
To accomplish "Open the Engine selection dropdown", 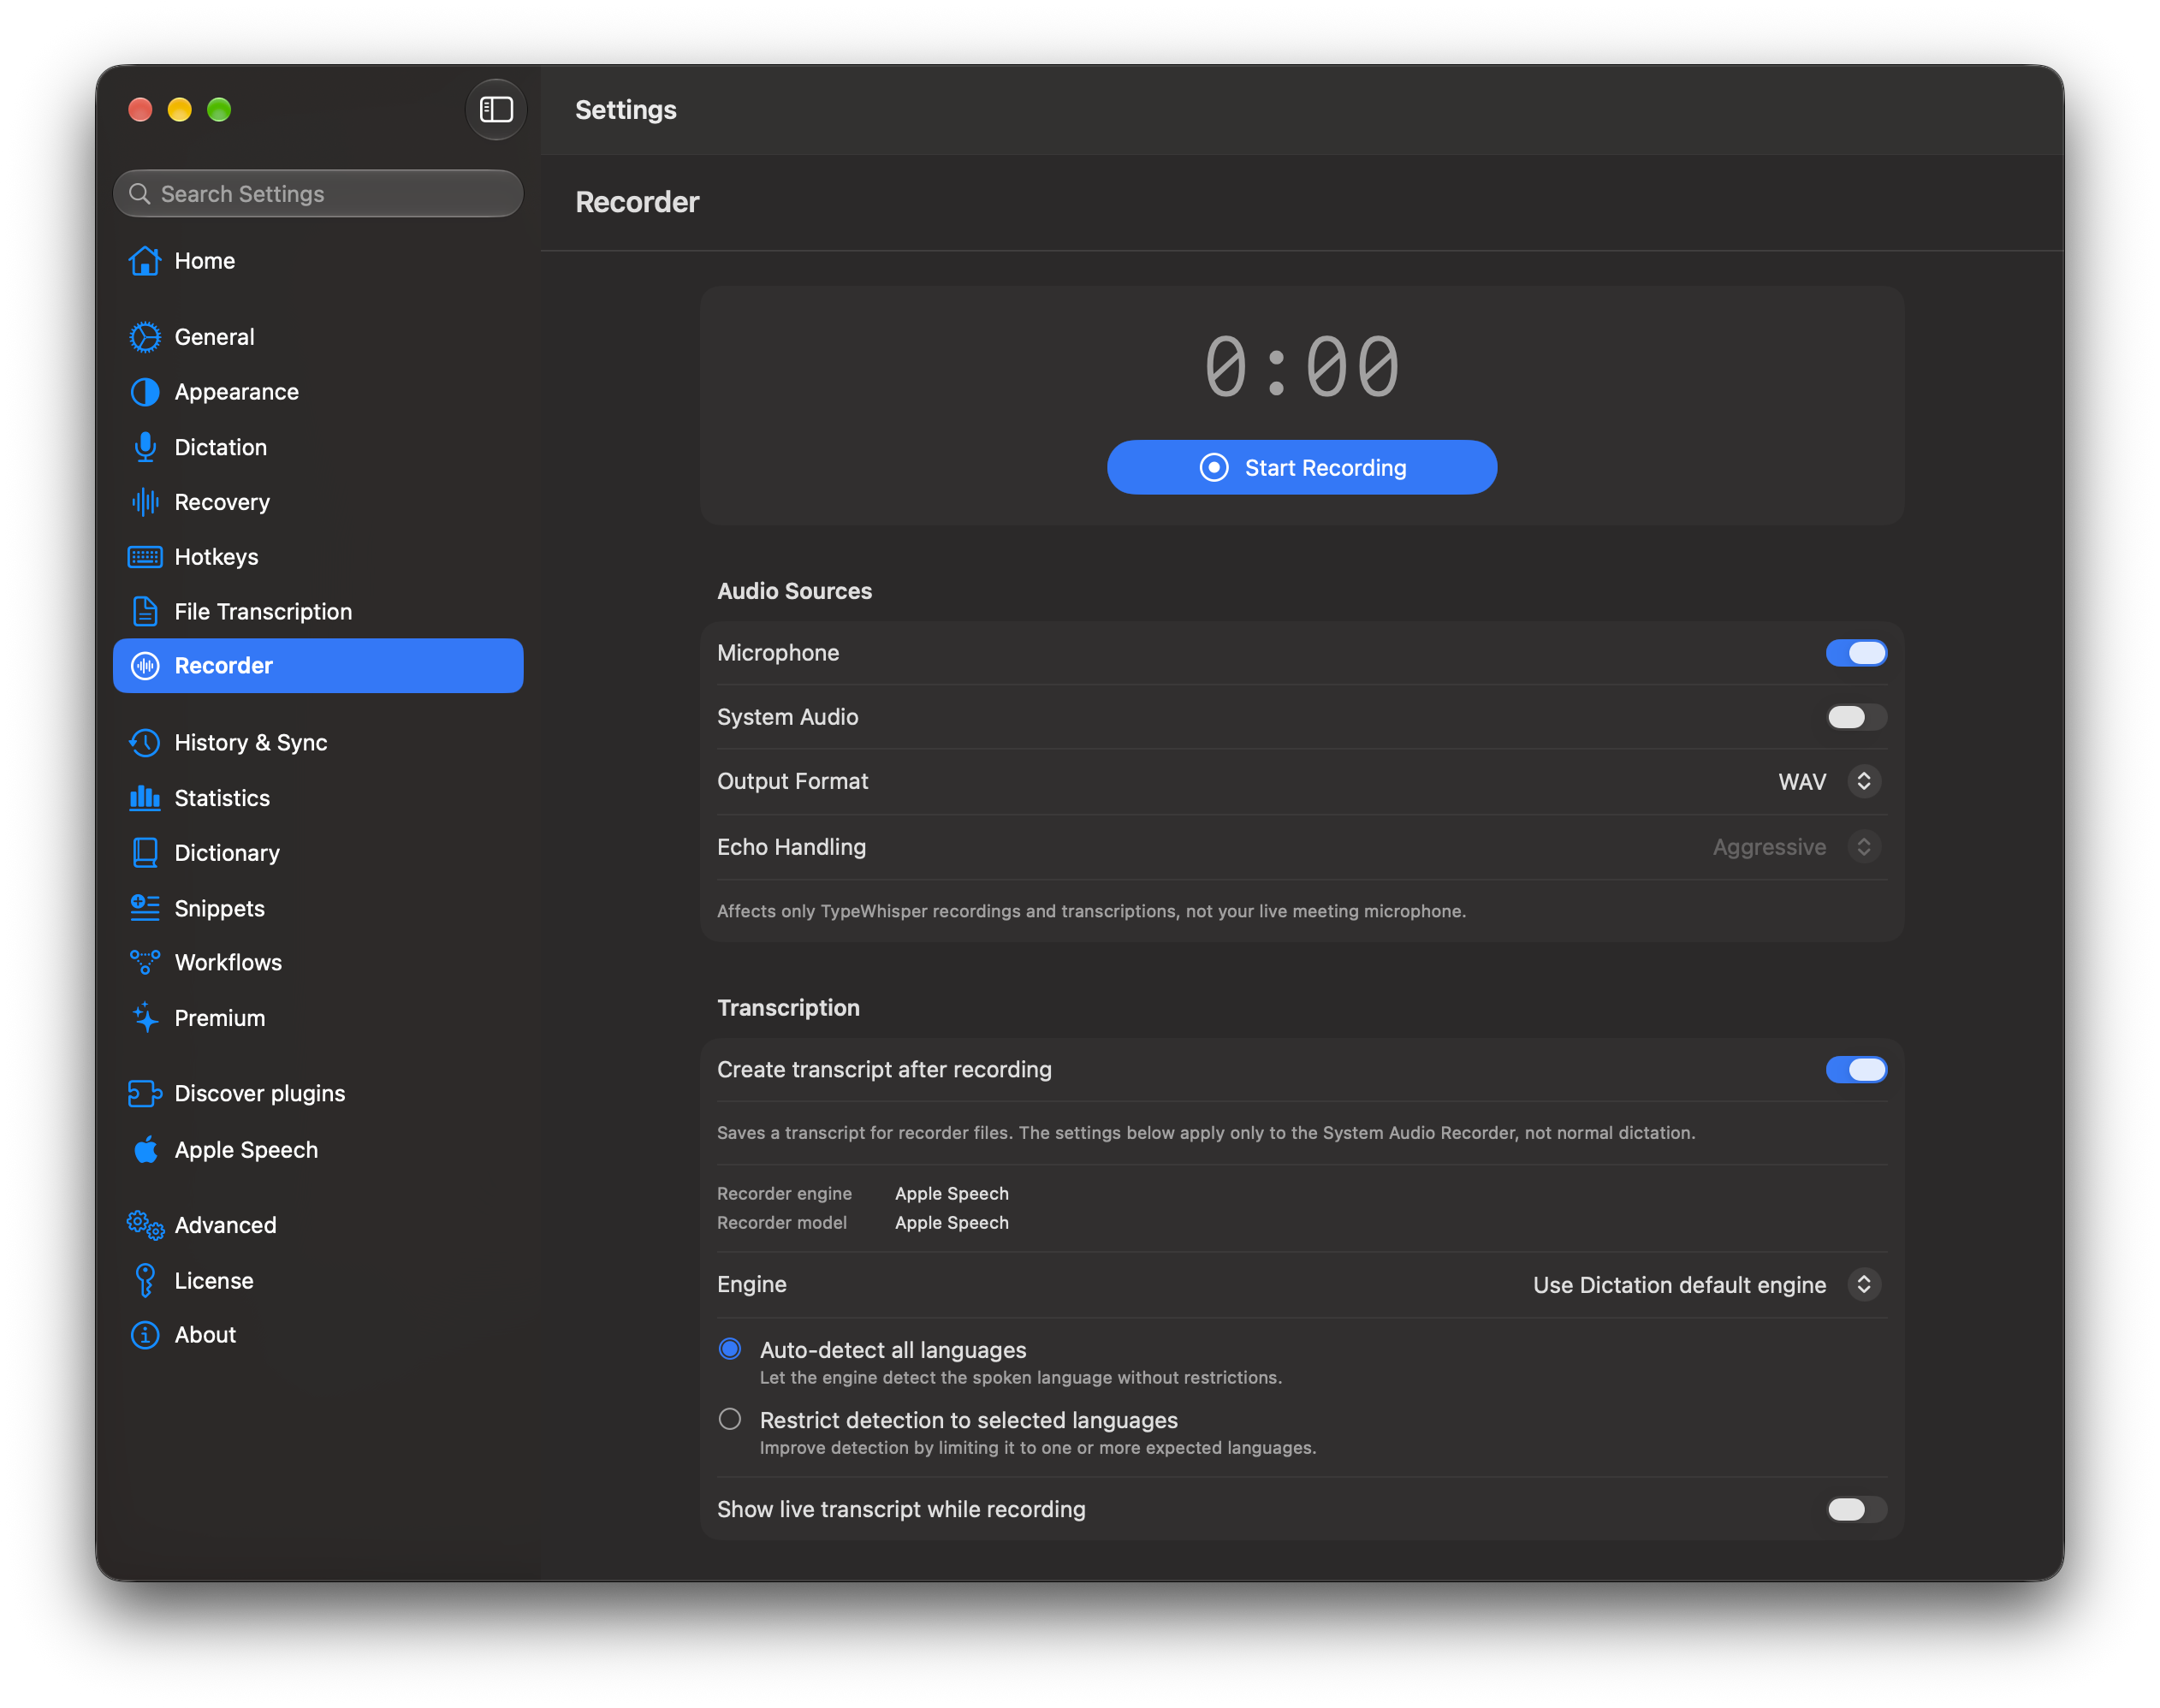I will [1706, 1285].
